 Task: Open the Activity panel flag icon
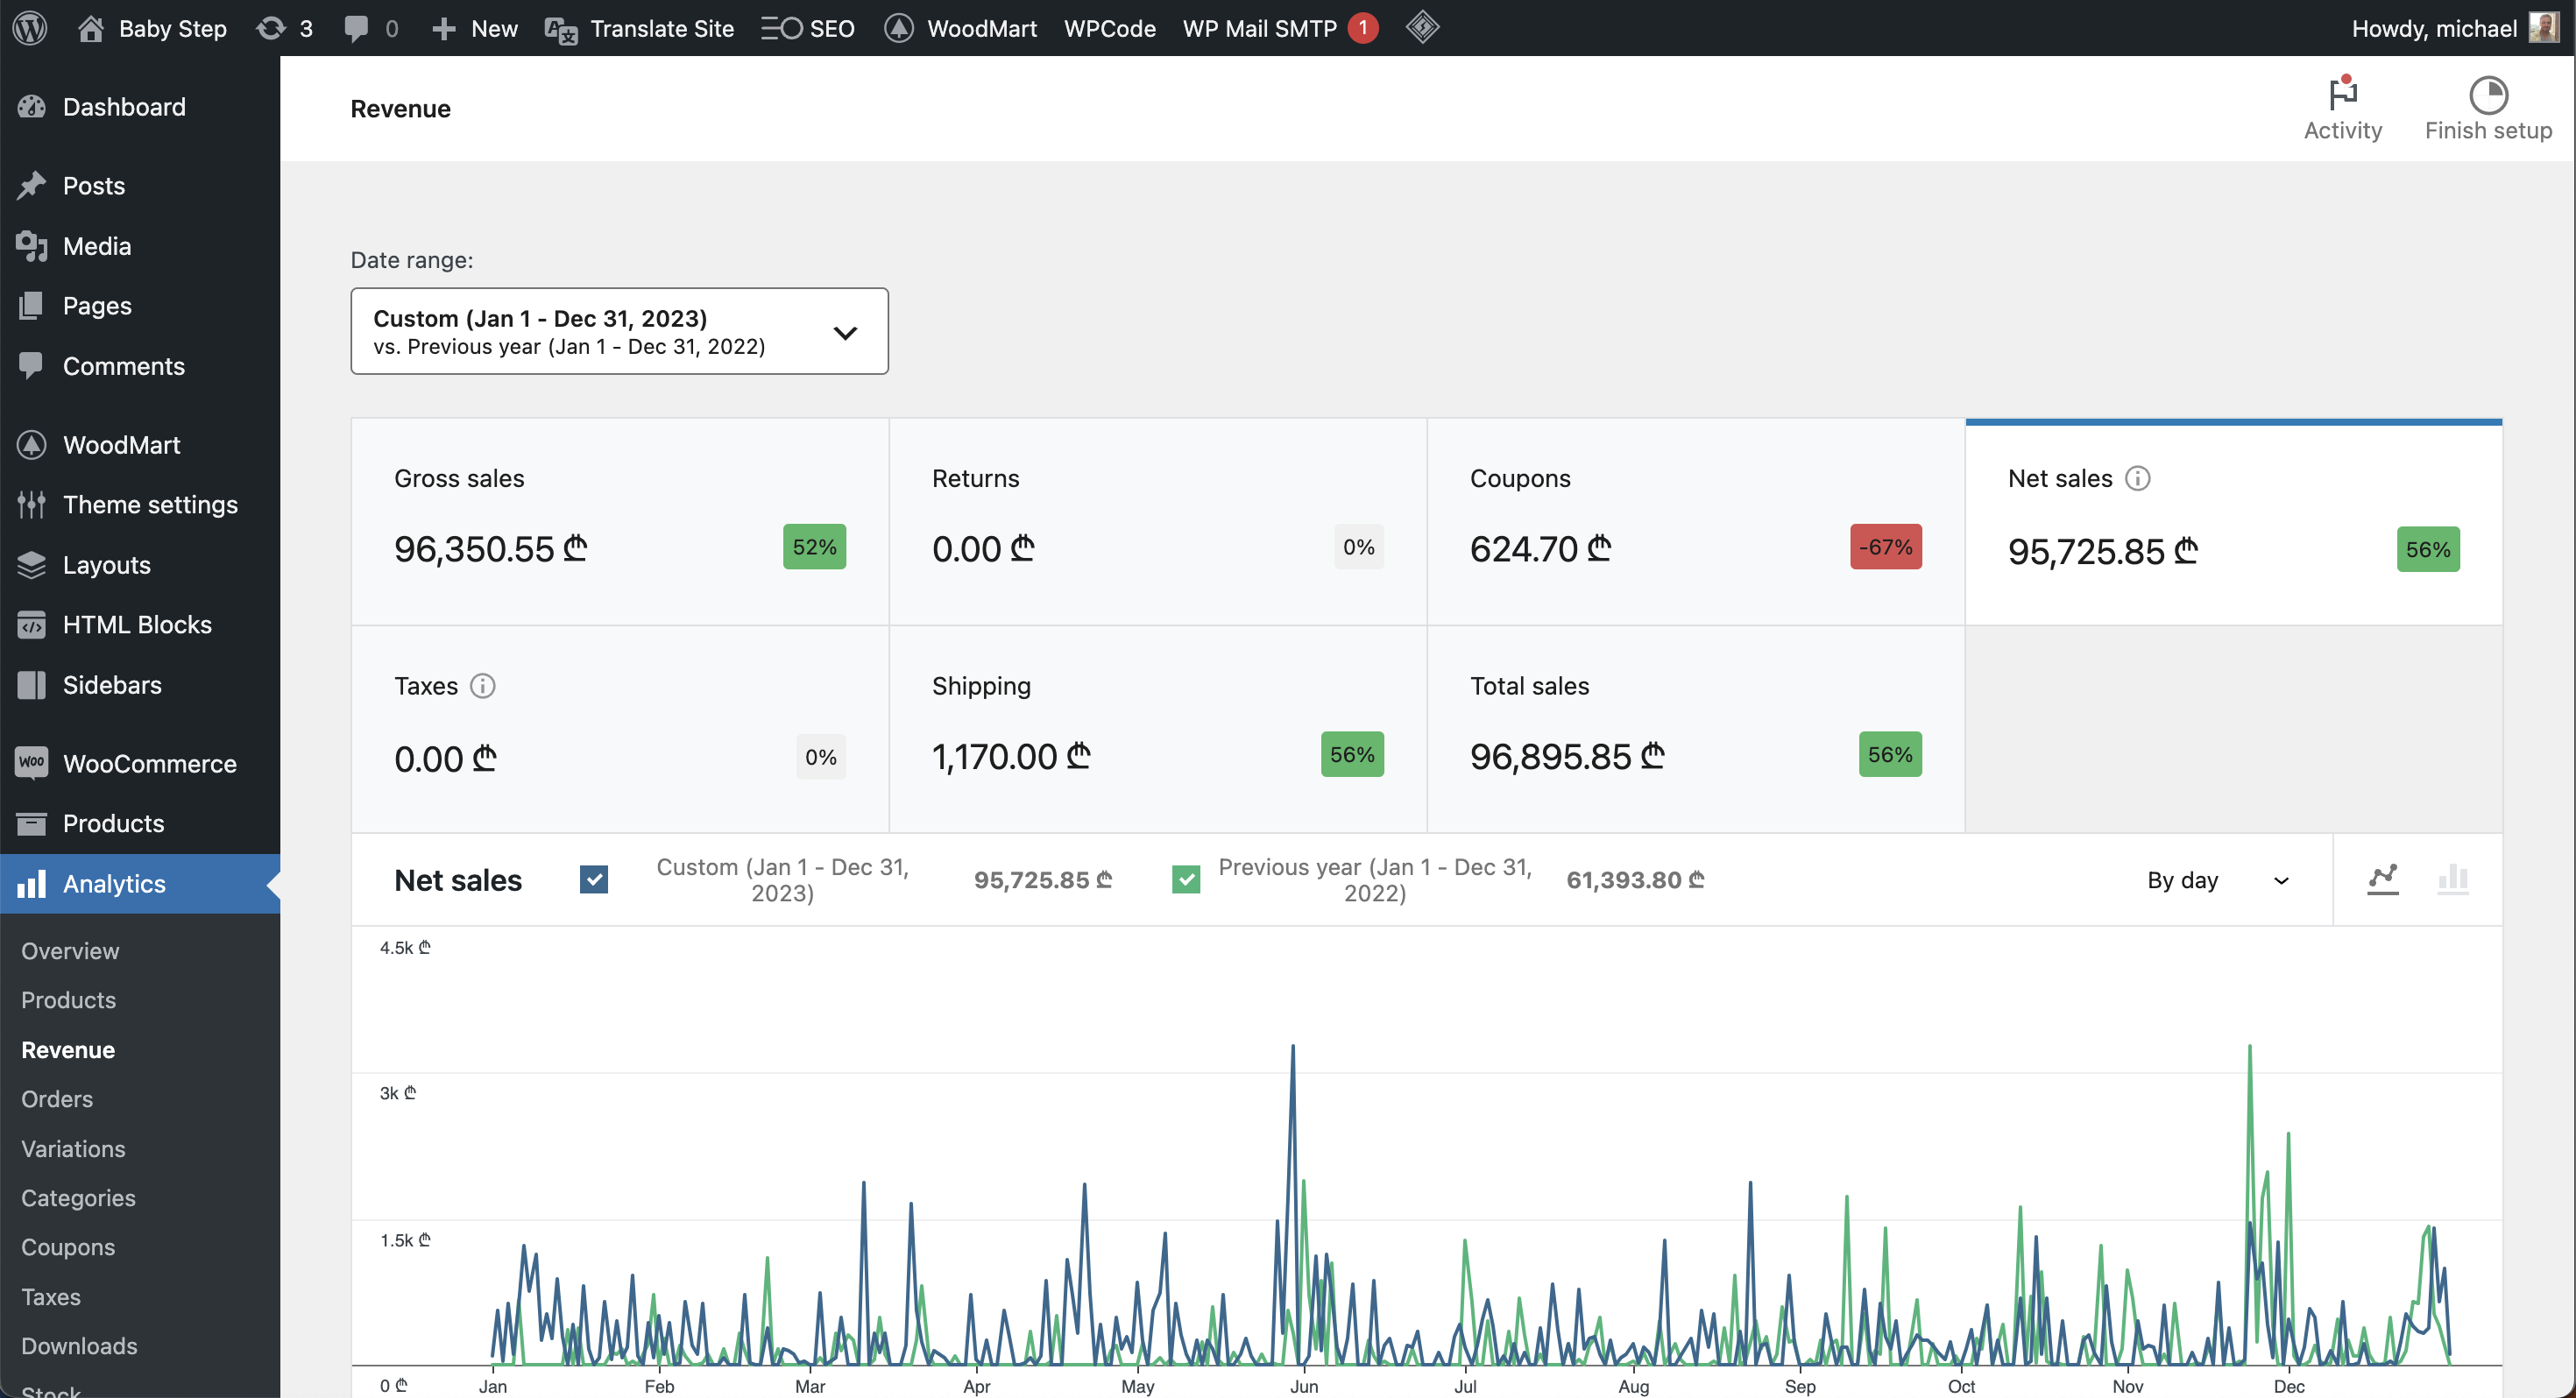click(2342, 95)
